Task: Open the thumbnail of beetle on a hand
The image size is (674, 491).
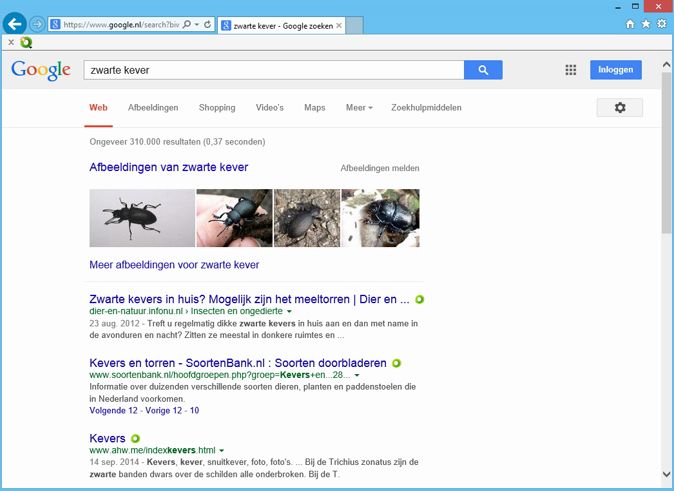Action: coord(234,218)
